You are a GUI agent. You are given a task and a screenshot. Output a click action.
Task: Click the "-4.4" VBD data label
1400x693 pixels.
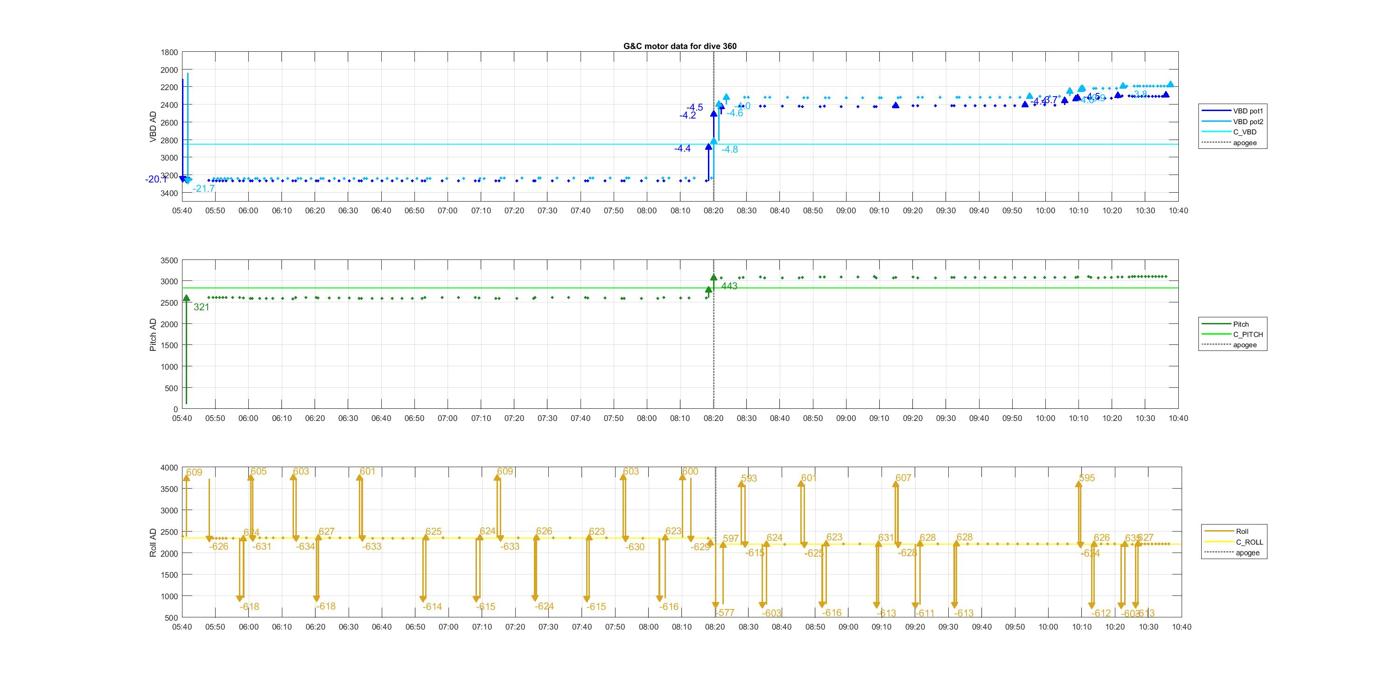682,149
